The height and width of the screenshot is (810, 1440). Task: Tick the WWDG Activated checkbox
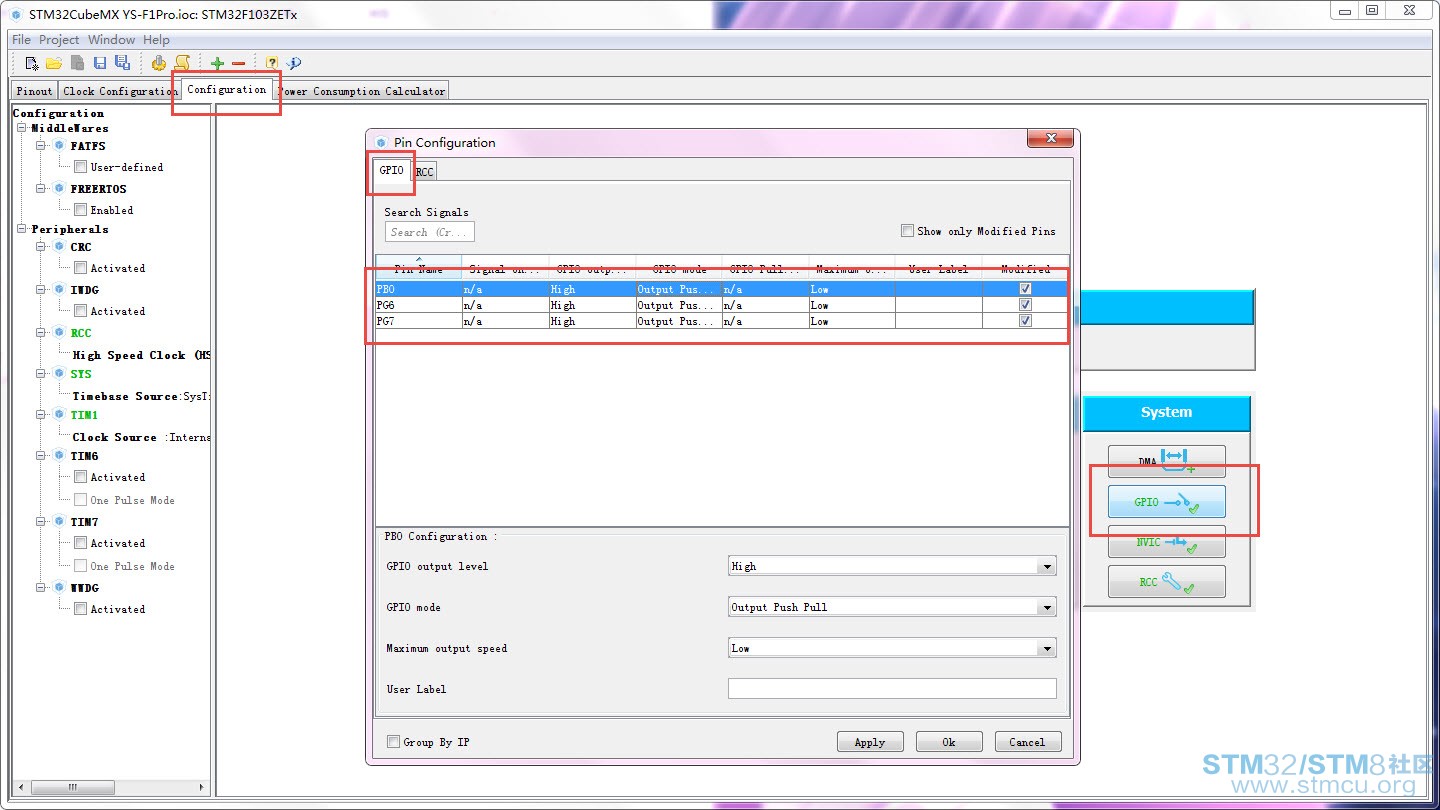click(80, 609)
